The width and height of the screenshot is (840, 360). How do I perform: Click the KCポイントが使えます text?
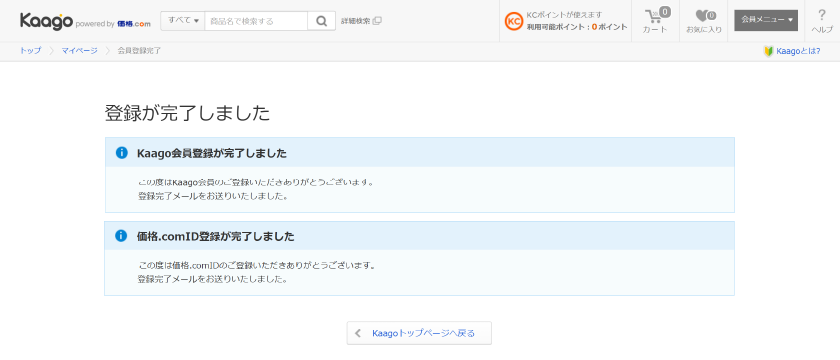coord(564,15)
